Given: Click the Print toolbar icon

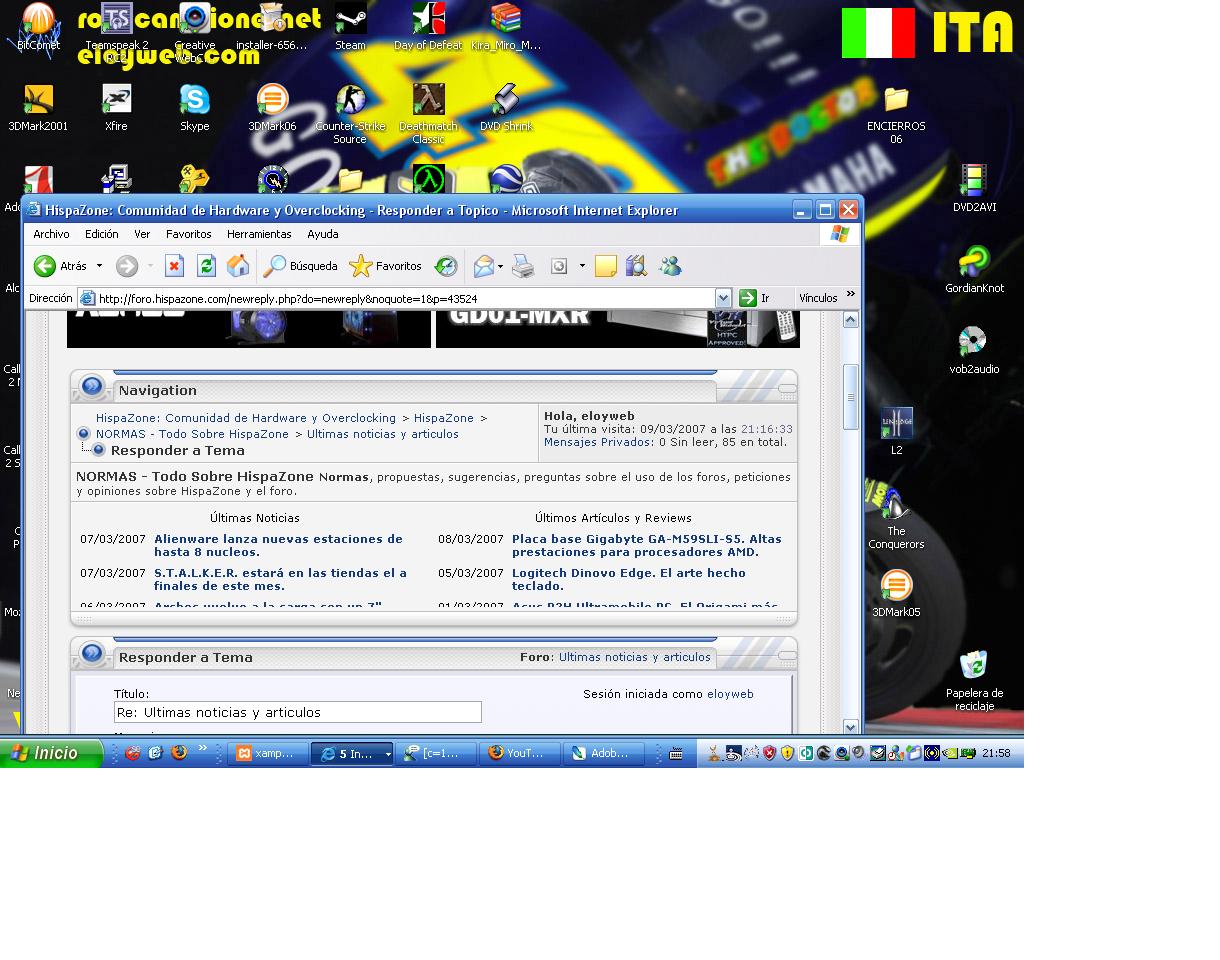Looking at the screenshot, I should point(523,266).
